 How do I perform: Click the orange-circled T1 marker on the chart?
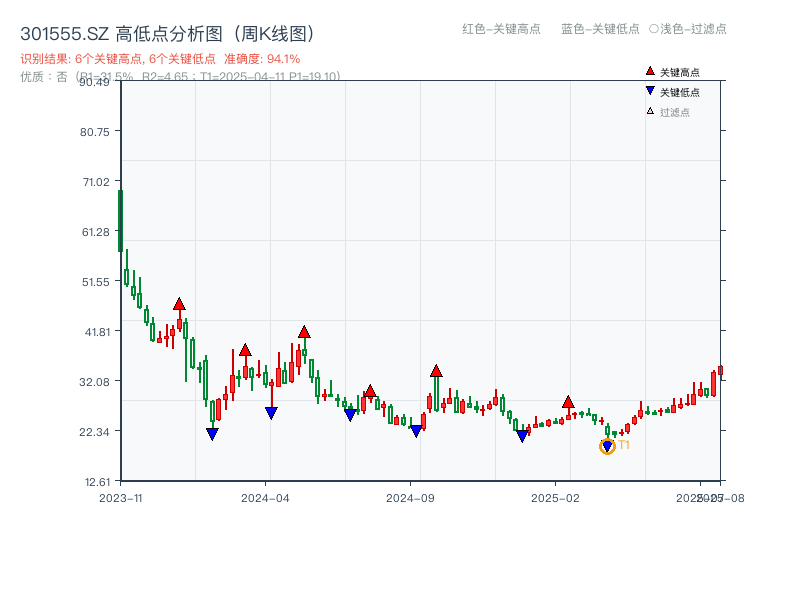(x=608, y=444)
